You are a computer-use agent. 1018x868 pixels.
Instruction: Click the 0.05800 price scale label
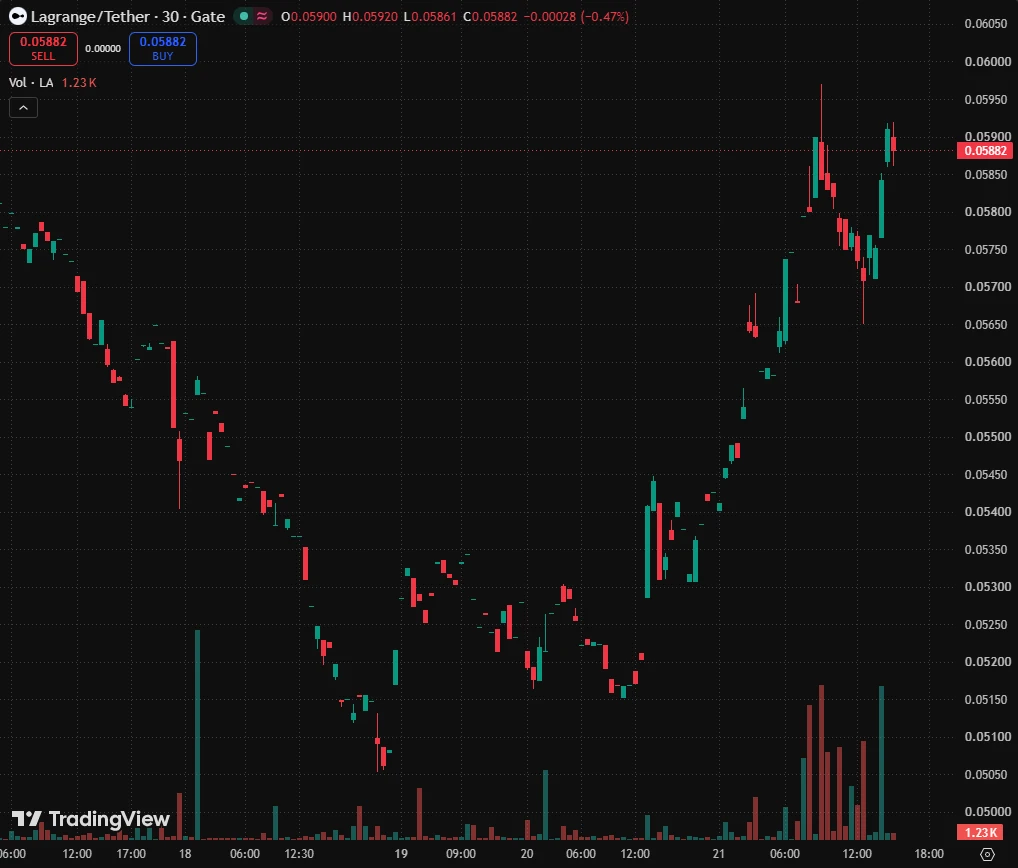pyautogui.click(x=987, y=212)
